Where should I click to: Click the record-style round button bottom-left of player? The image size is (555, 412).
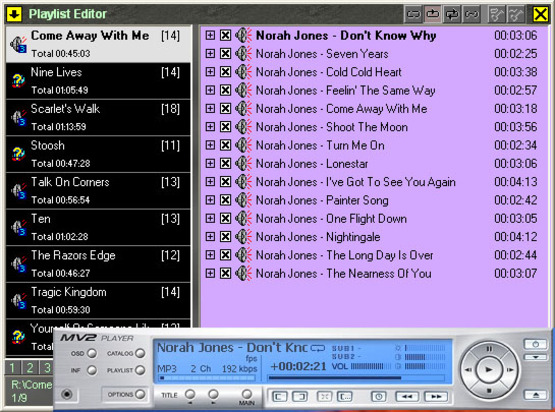tap(67, 394)
